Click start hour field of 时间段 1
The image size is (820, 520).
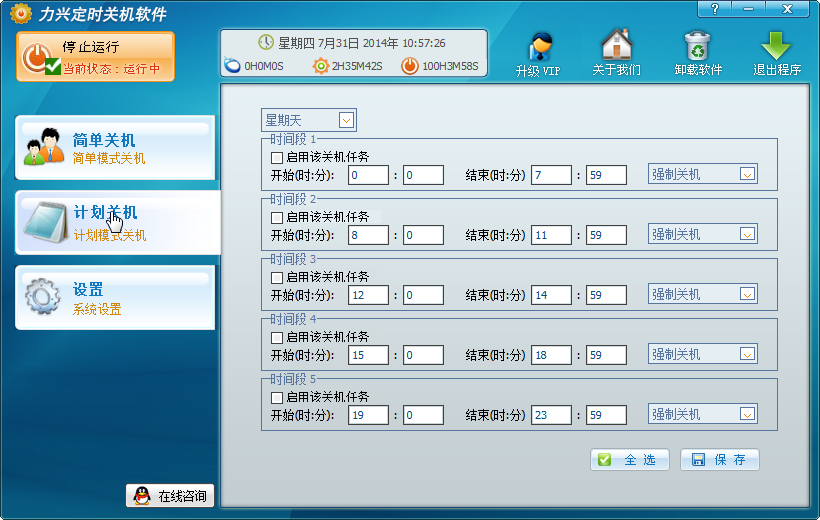coord(368,175)
